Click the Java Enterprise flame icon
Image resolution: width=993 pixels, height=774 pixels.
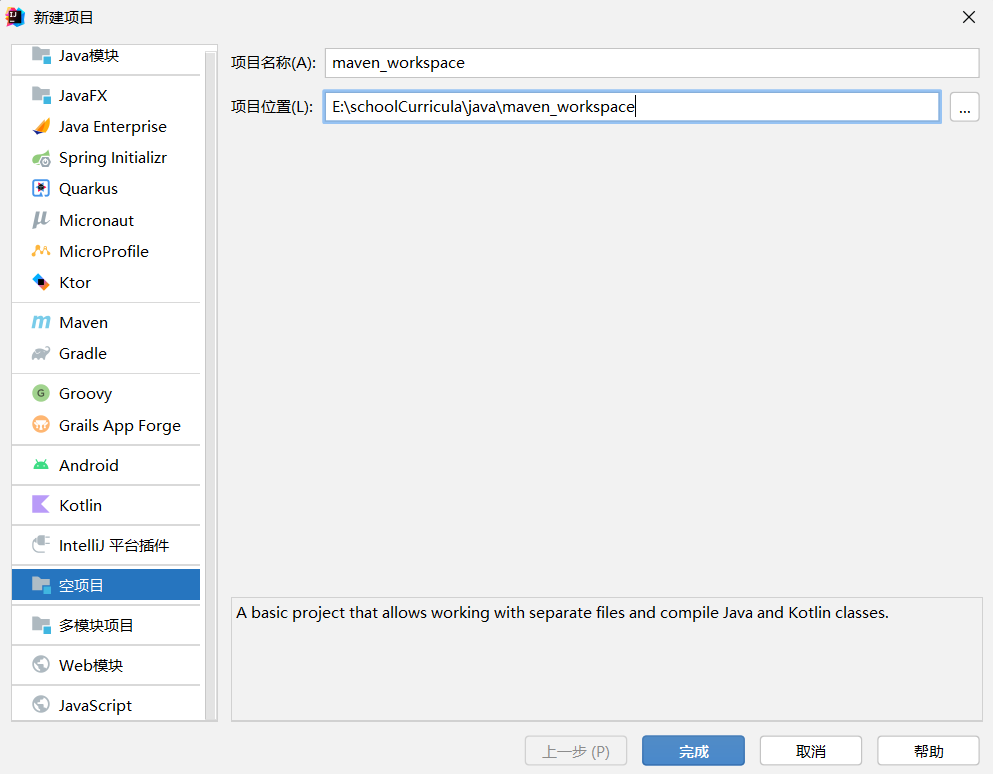[41, 126]
